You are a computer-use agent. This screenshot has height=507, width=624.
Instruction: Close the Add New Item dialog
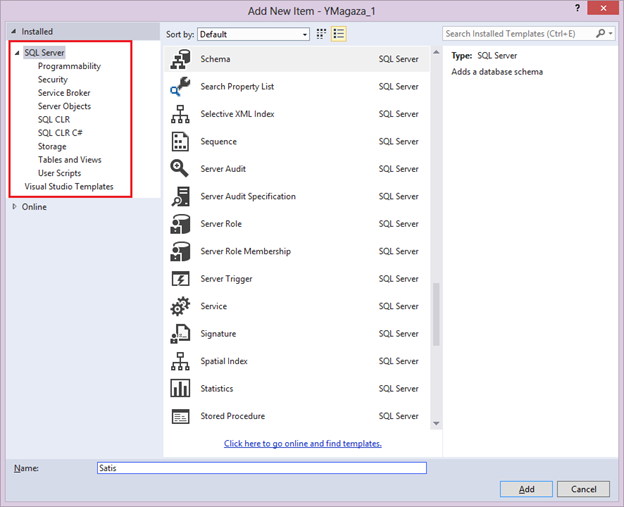coord(603,8)
